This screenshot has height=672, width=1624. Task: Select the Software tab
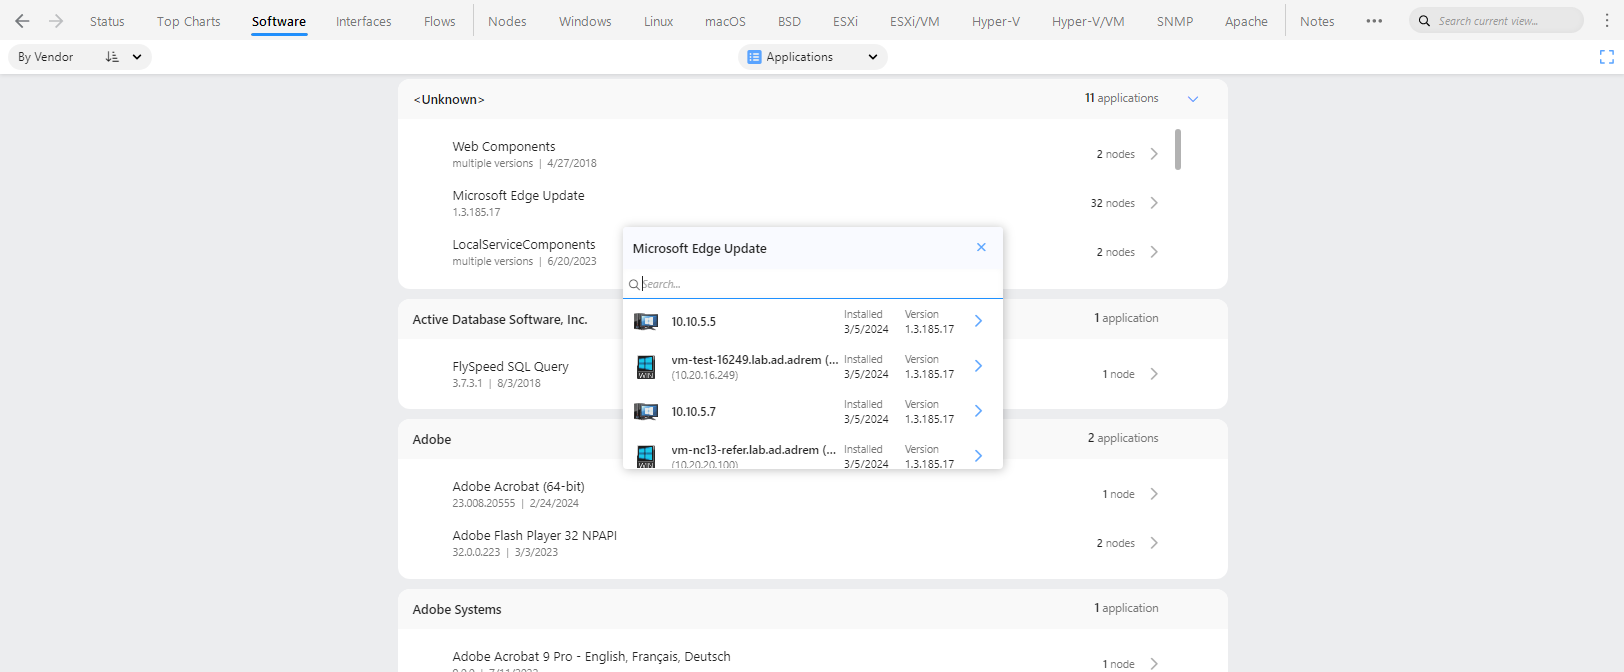[x=279, y=21]
